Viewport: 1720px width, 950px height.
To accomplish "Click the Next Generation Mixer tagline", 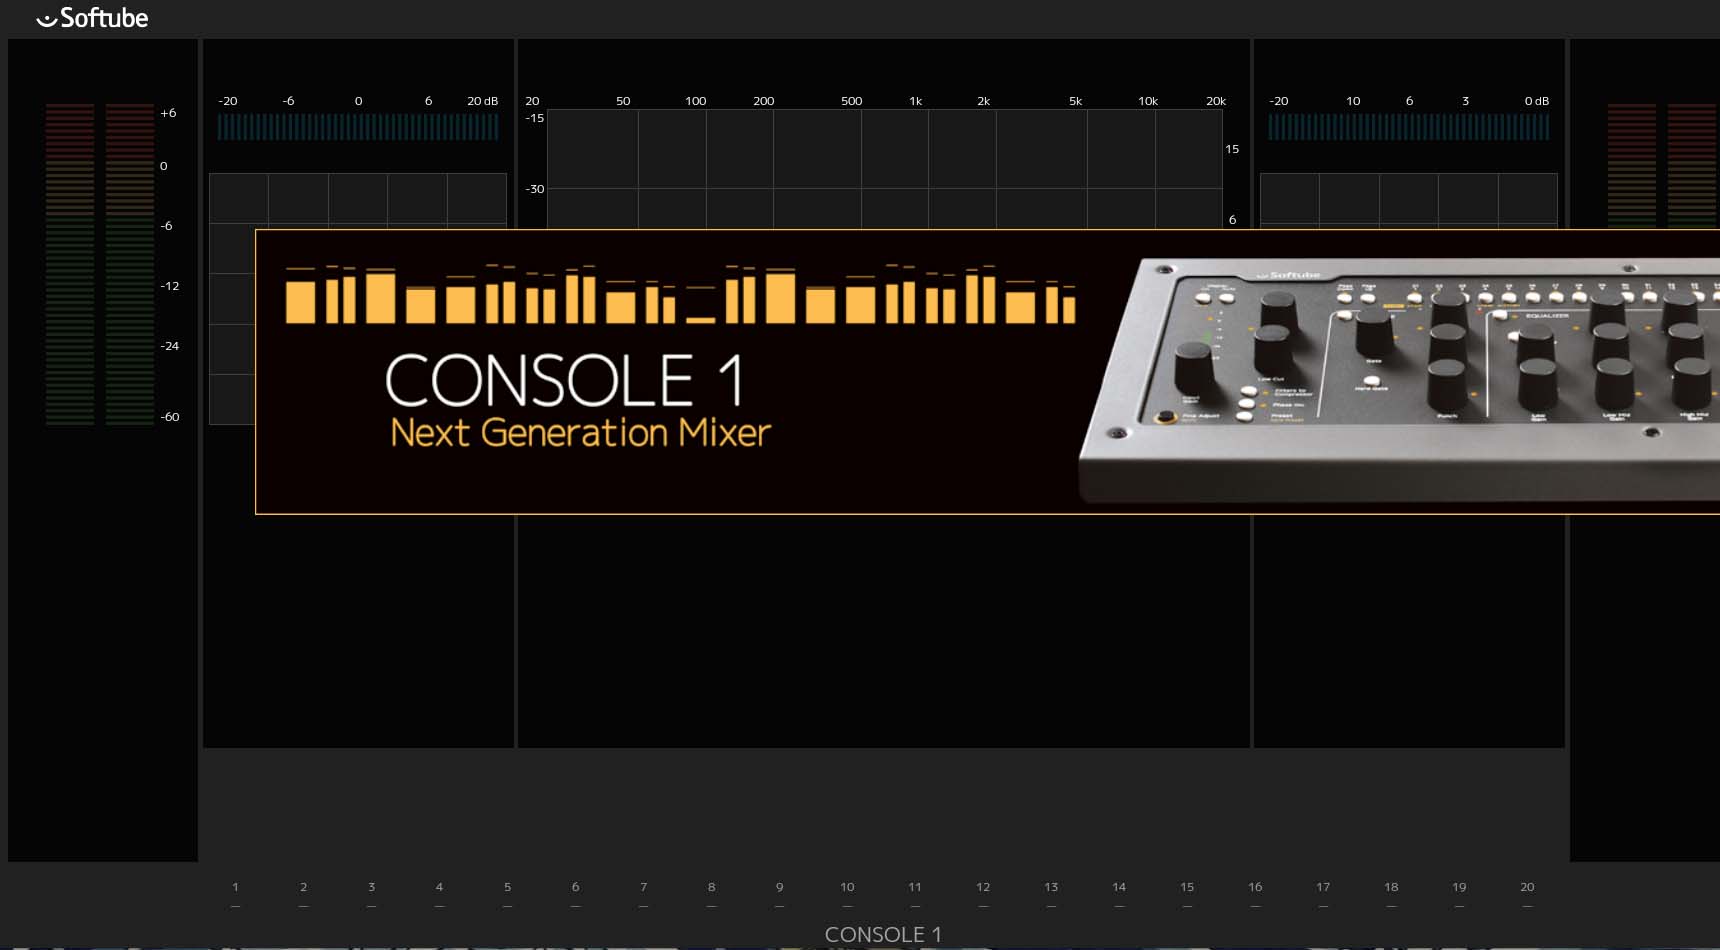I will pyautogui.click(x=580, y=433).
